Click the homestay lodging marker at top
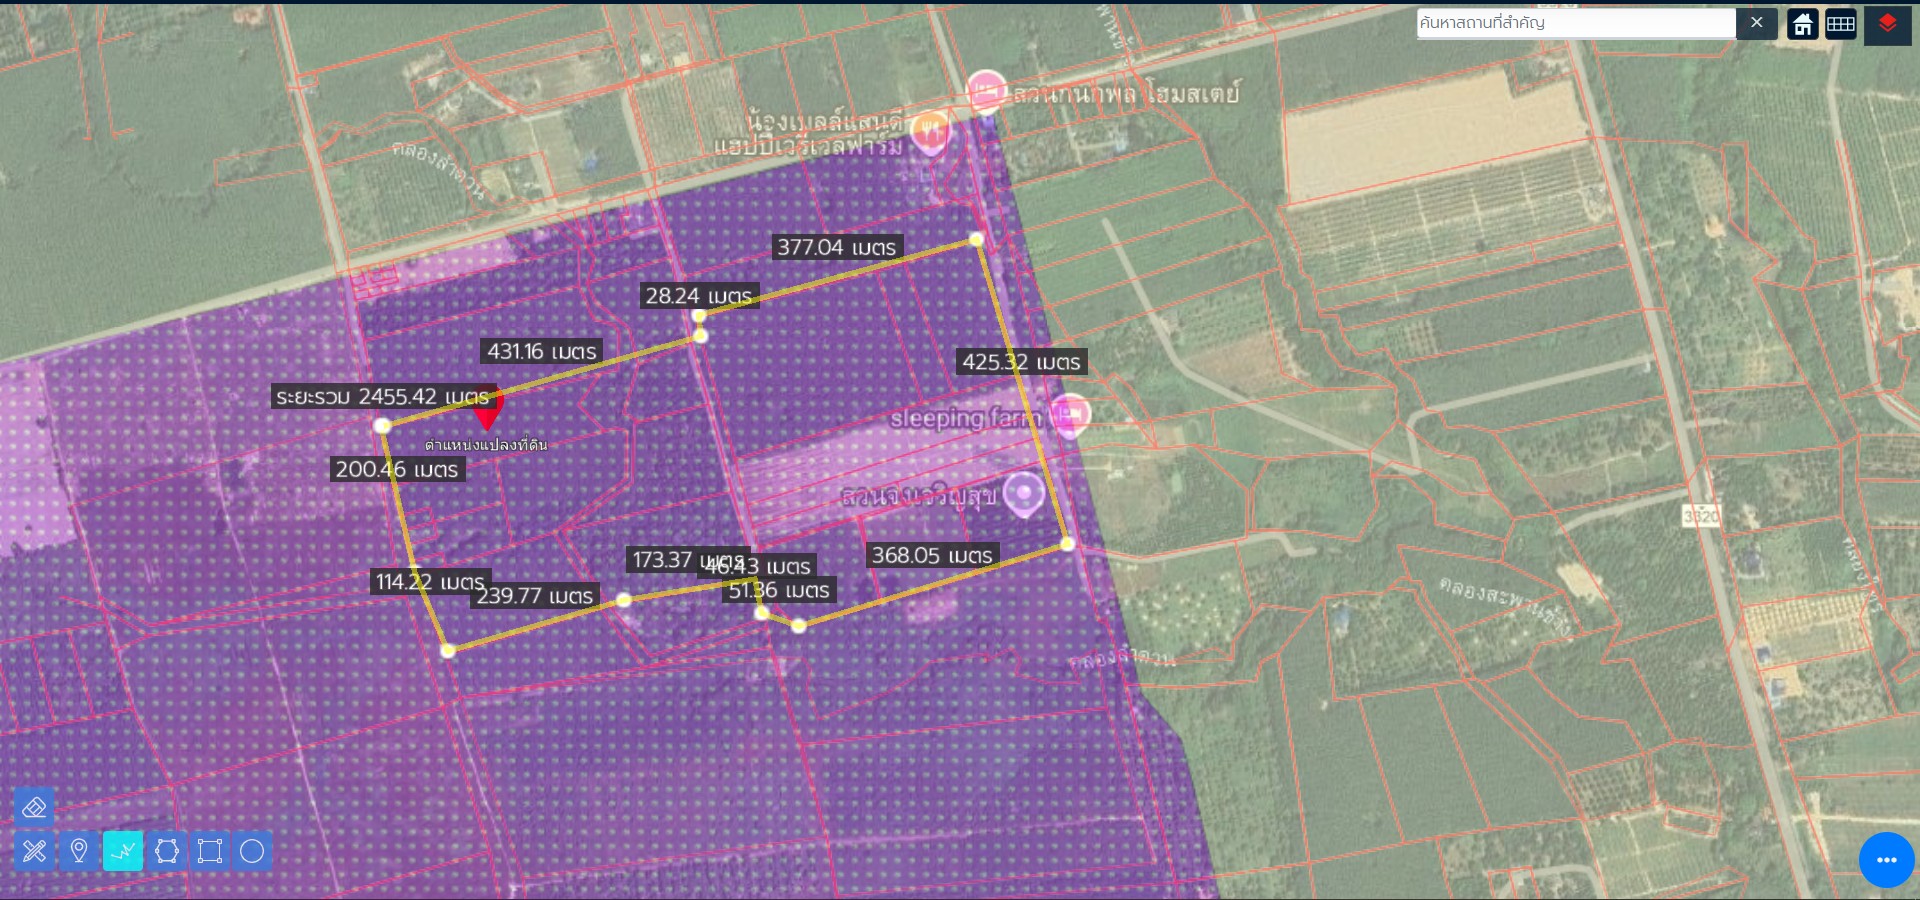 (x=986, y=92)
